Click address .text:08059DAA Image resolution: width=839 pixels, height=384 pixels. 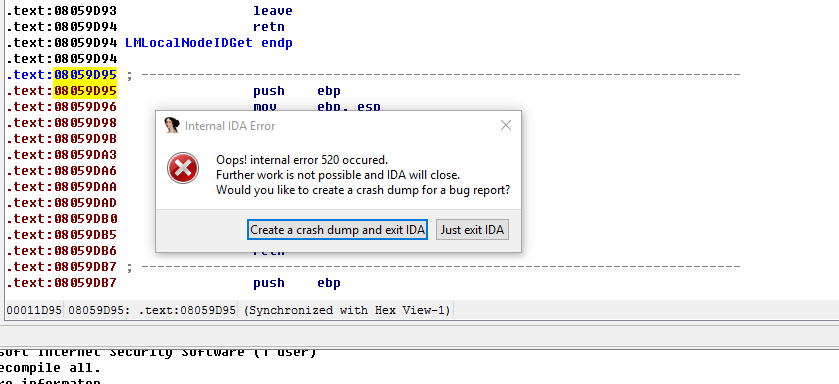coord(62,187)
